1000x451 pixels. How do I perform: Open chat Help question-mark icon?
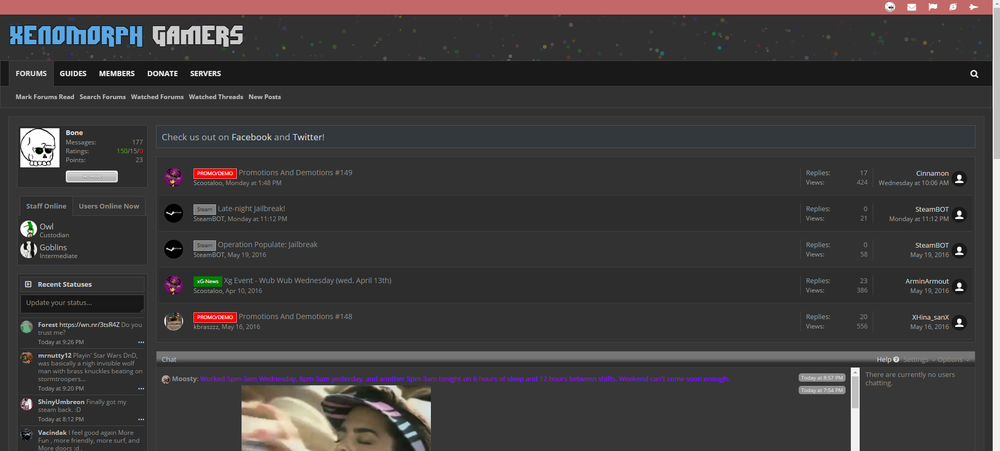click(x=896, y=360)
